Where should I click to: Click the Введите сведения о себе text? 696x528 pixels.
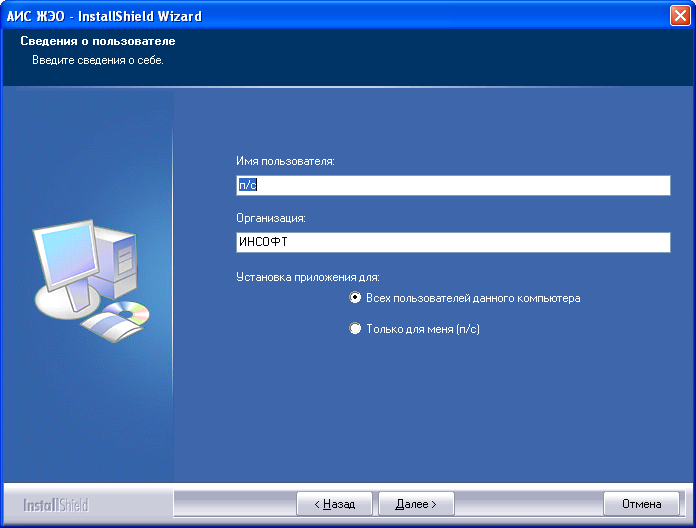(98, 60)
